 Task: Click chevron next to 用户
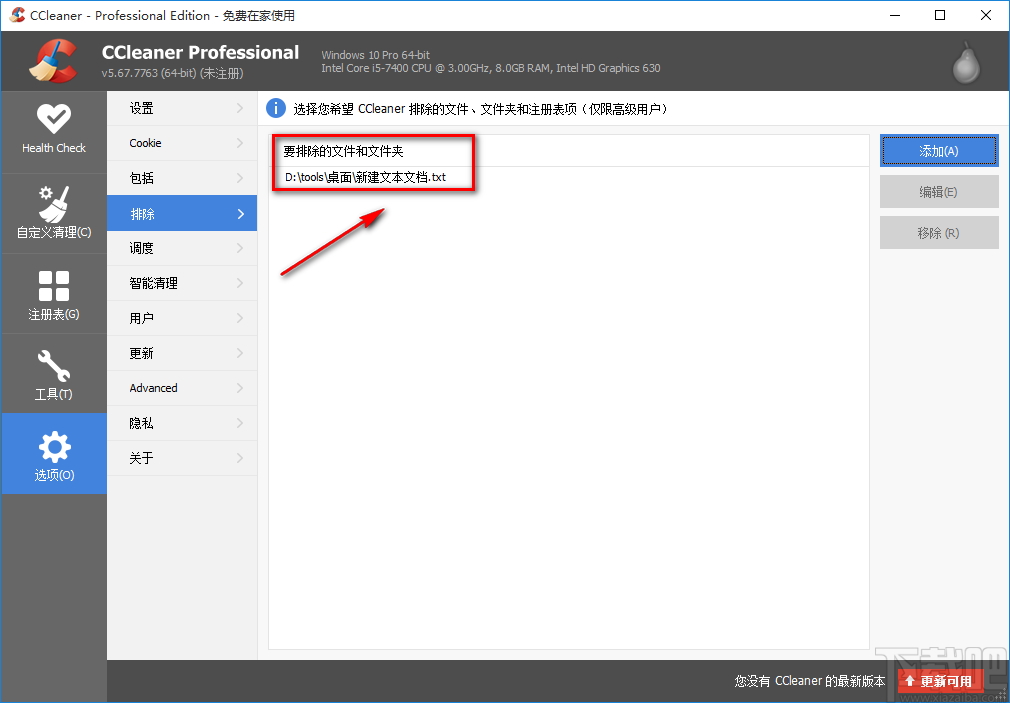pos(240,318)
